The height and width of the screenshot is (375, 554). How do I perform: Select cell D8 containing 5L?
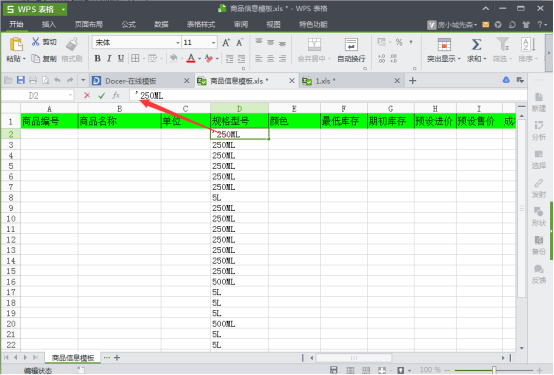pos(239,198)
